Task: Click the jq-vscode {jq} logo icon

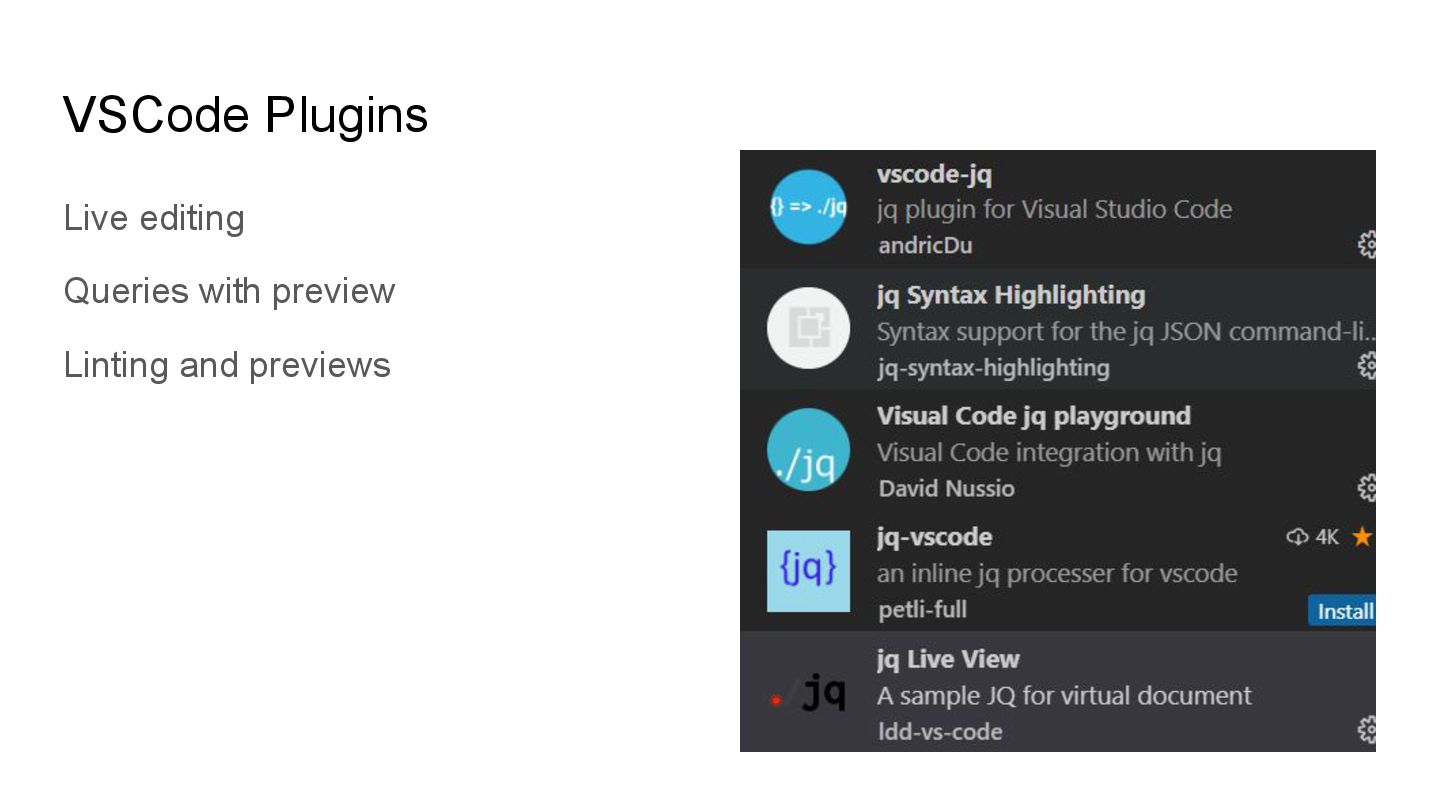Action: (x=808, y=571)
